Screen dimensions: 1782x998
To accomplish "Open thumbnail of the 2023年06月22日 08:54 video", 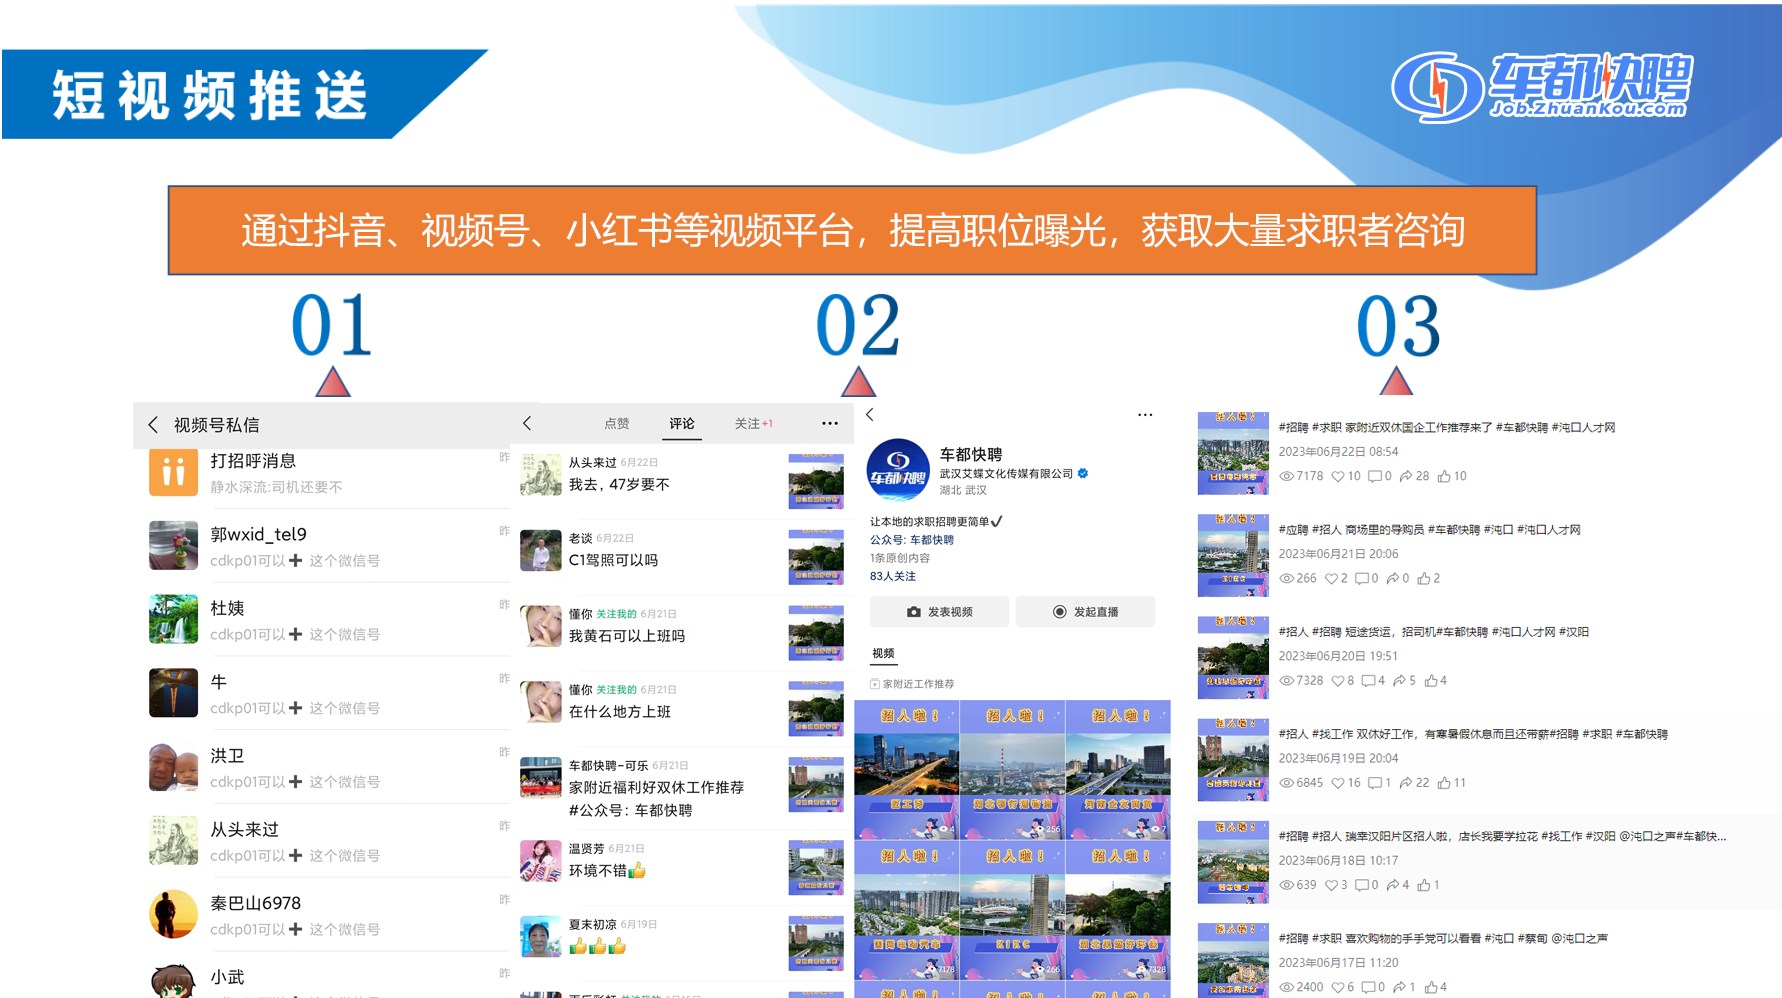I will click(x=1233, y=454).
